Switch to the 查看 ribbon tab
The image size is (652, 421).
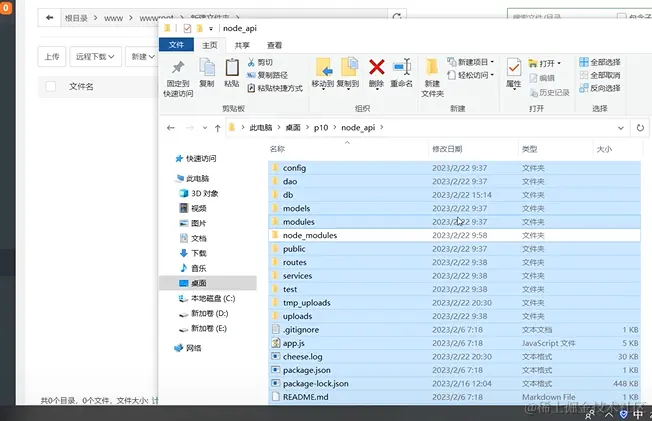pyautogui.click(x=274, y=45)
